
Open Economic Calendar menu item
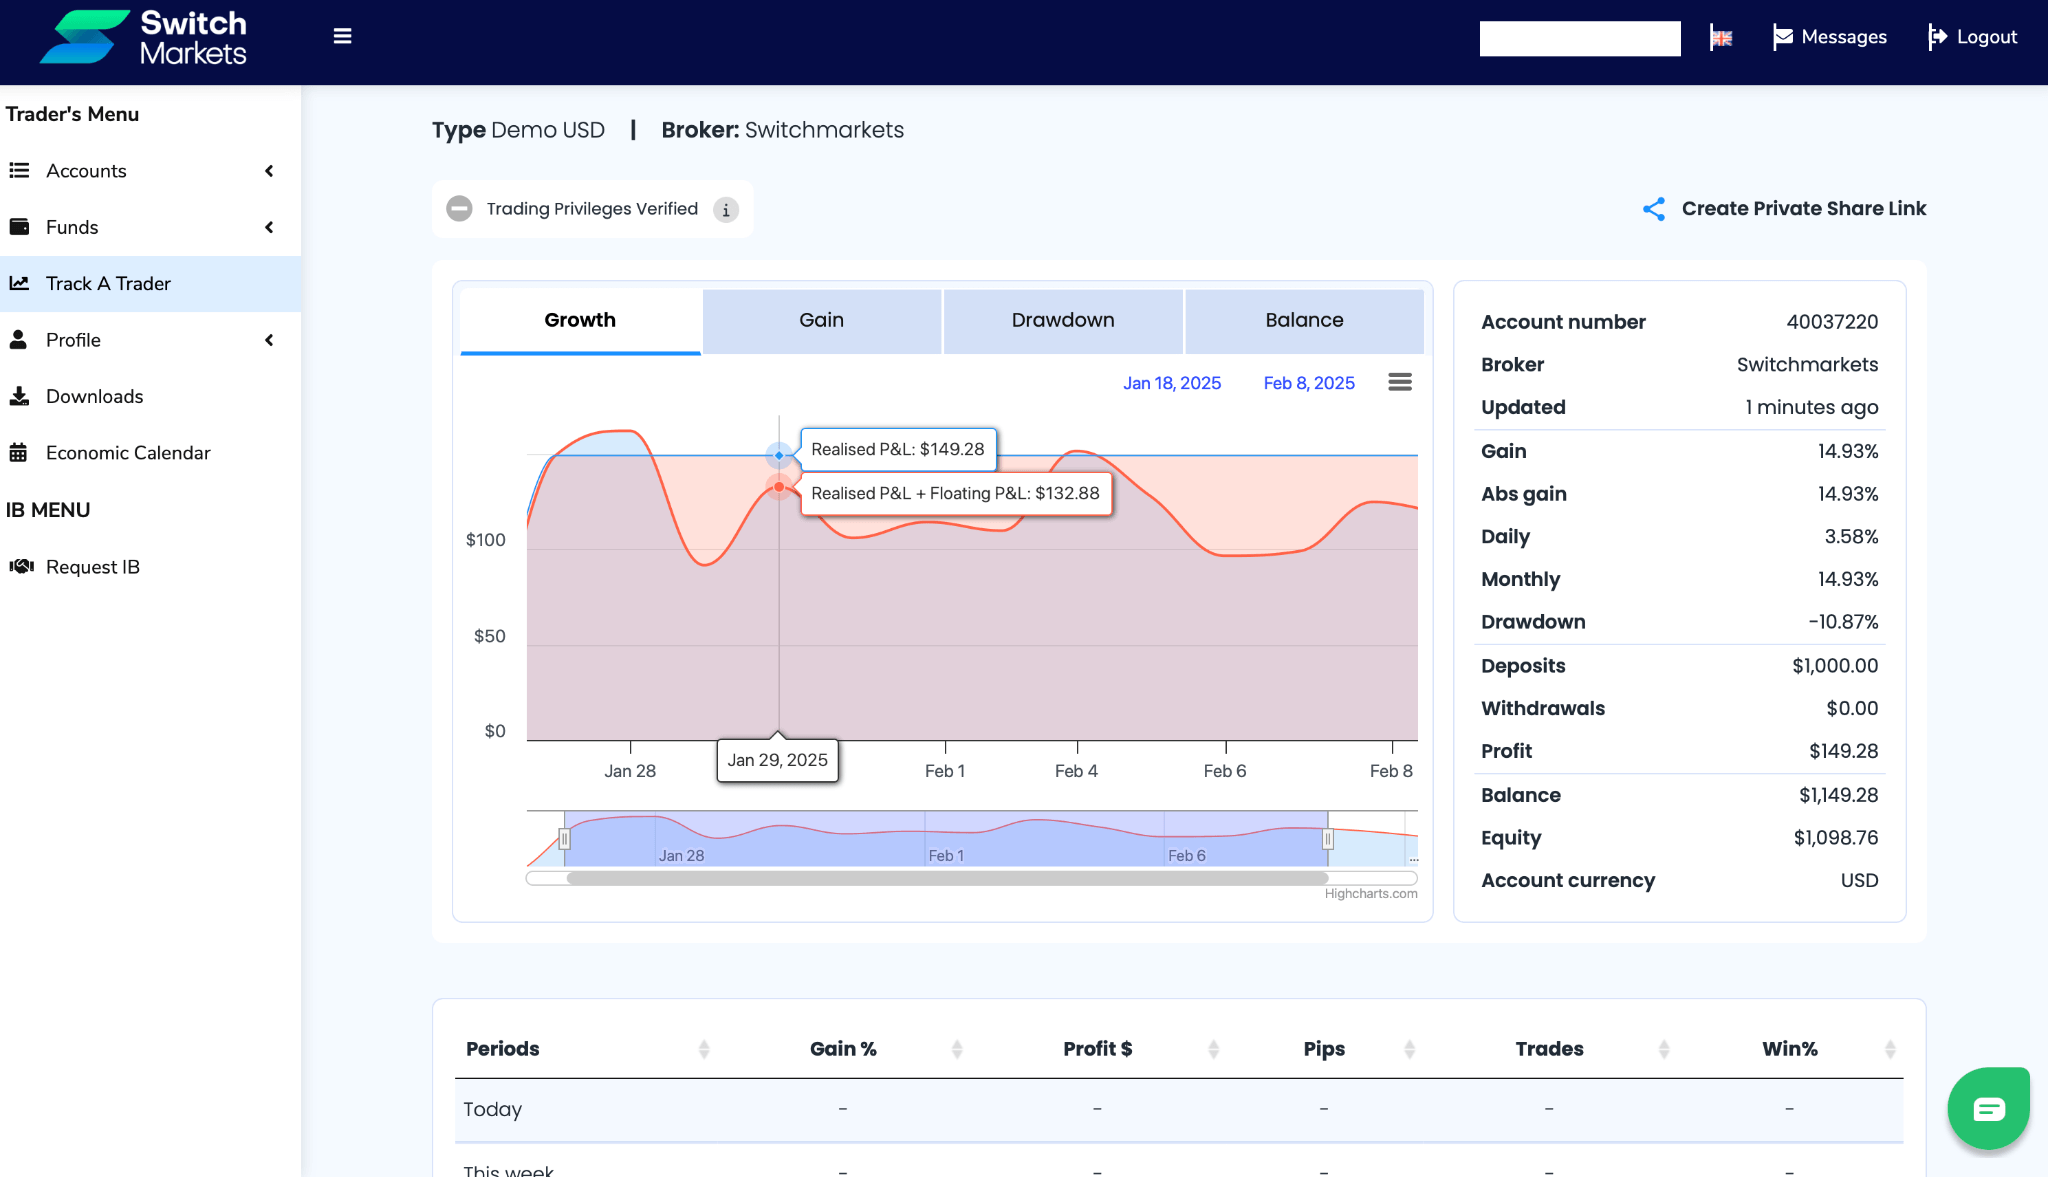click(150, 453)
